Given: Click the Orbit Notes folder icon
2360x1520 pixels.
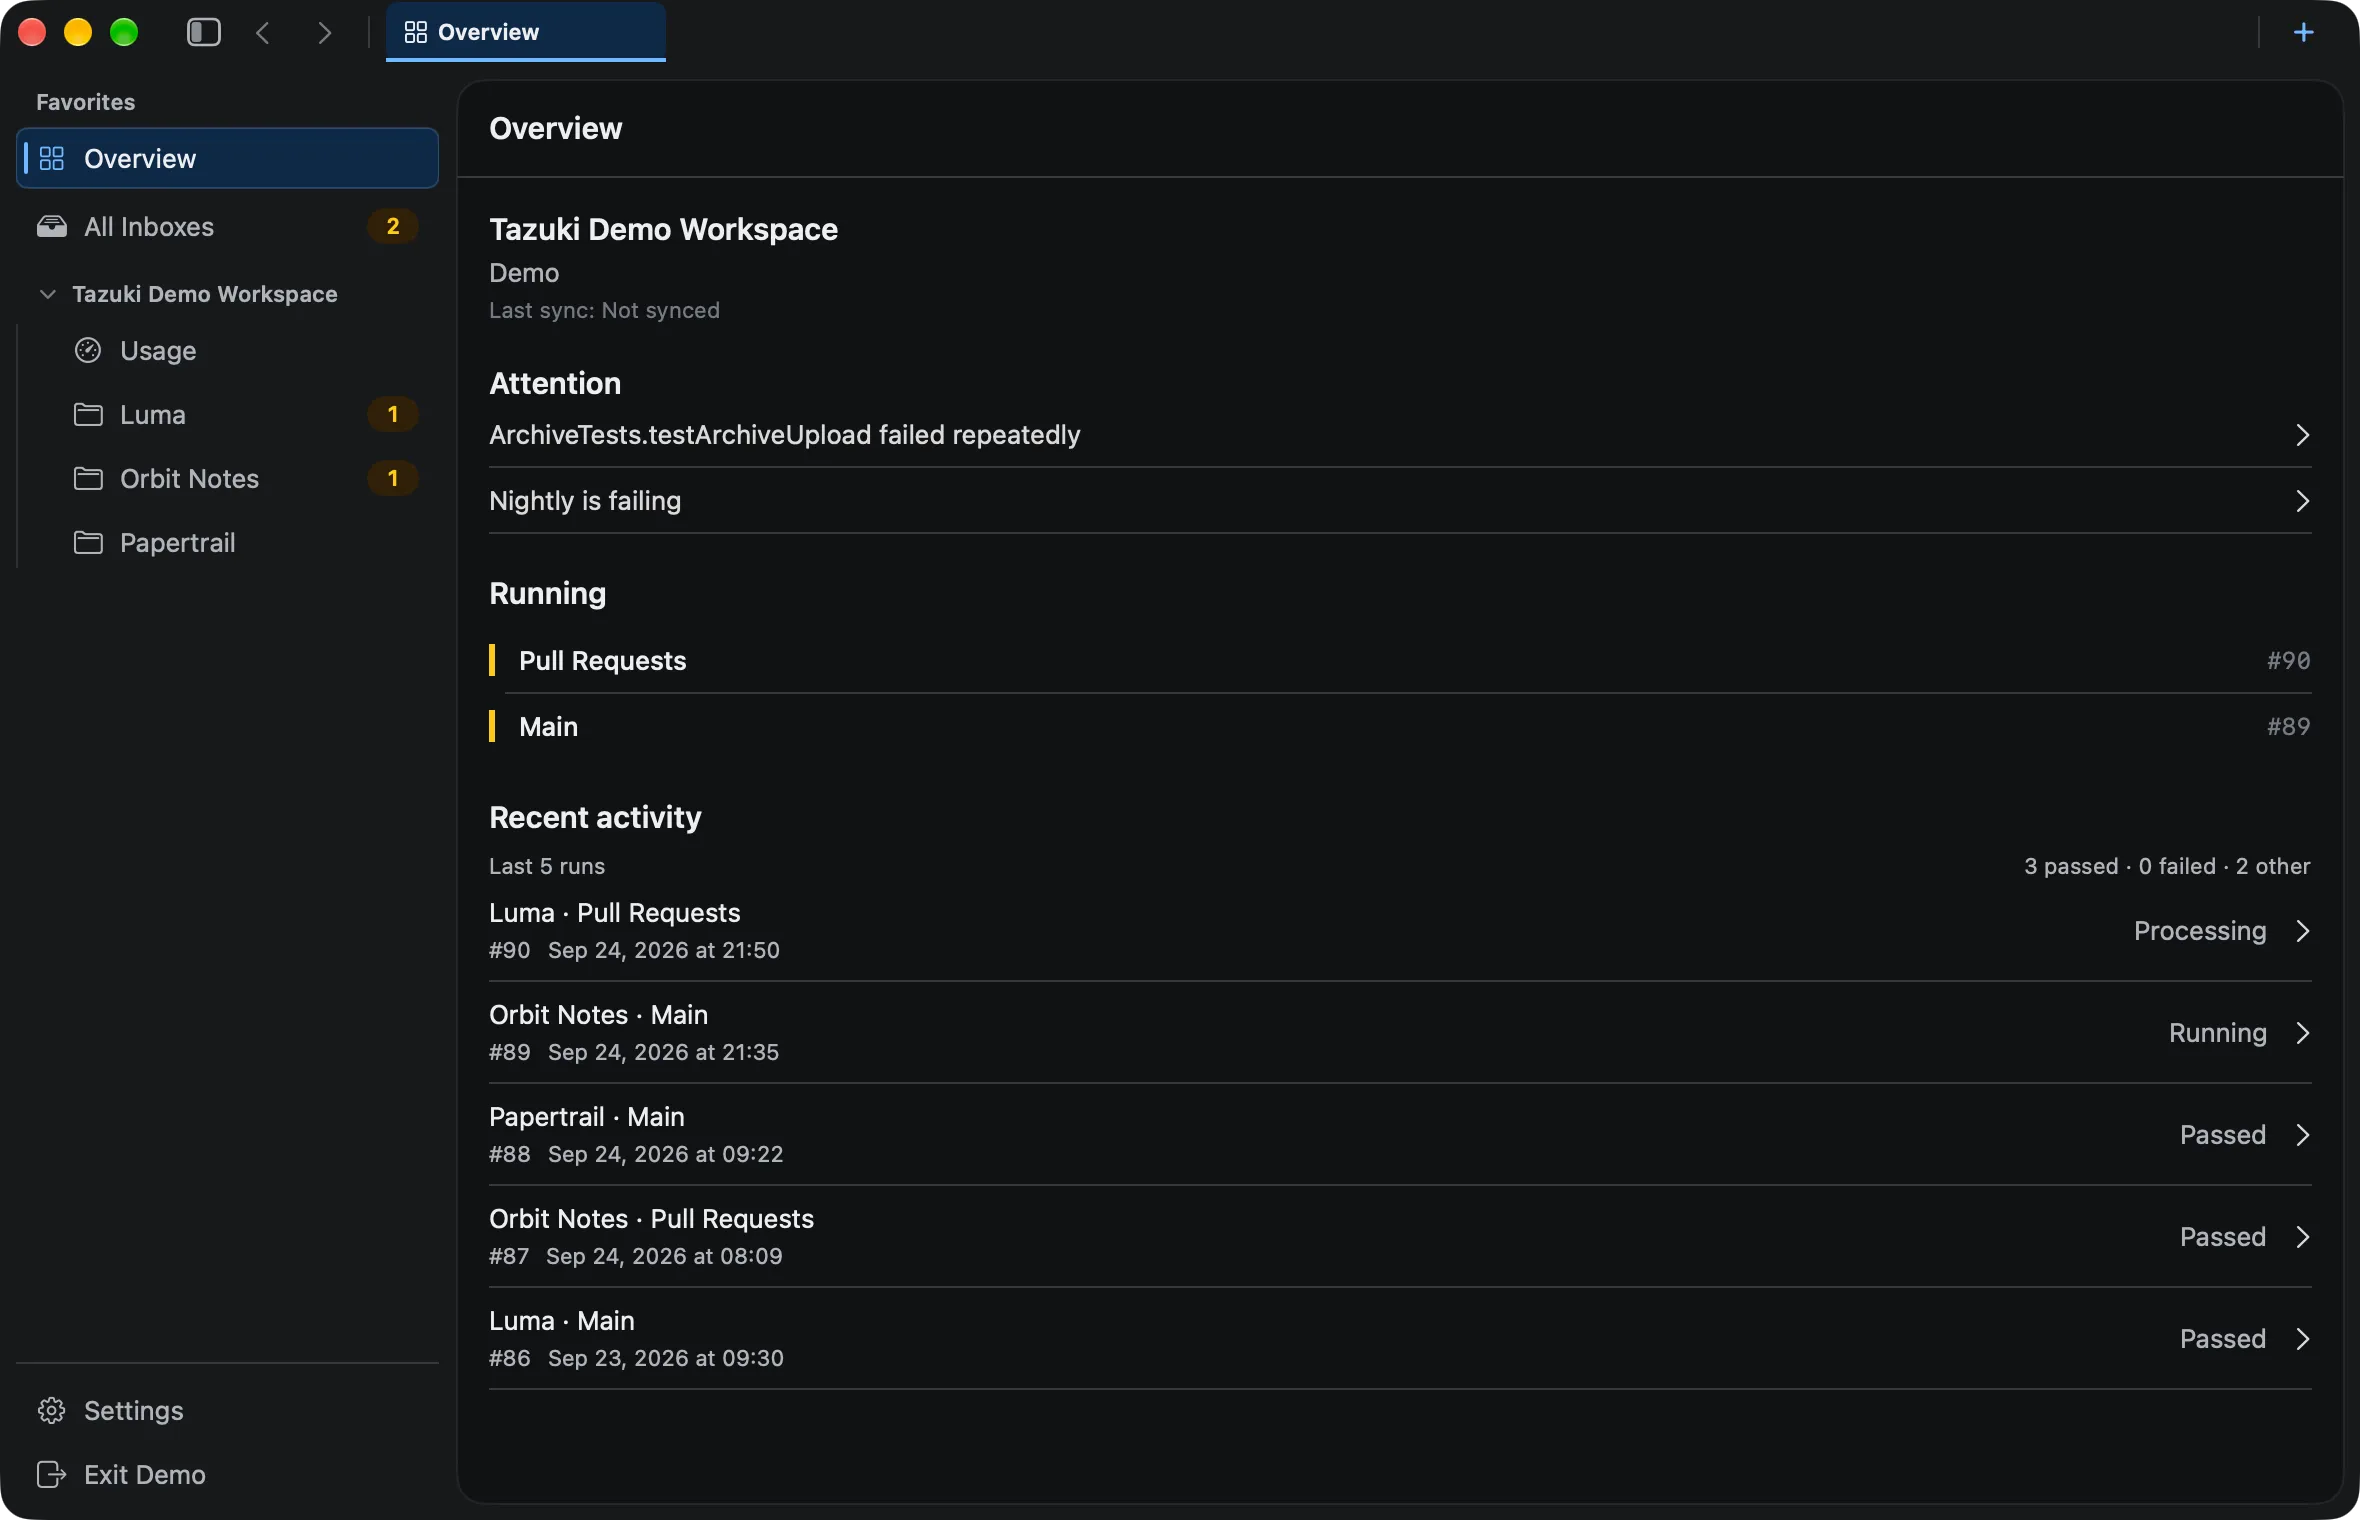Looking at the screenshot, I should [88, 478].
